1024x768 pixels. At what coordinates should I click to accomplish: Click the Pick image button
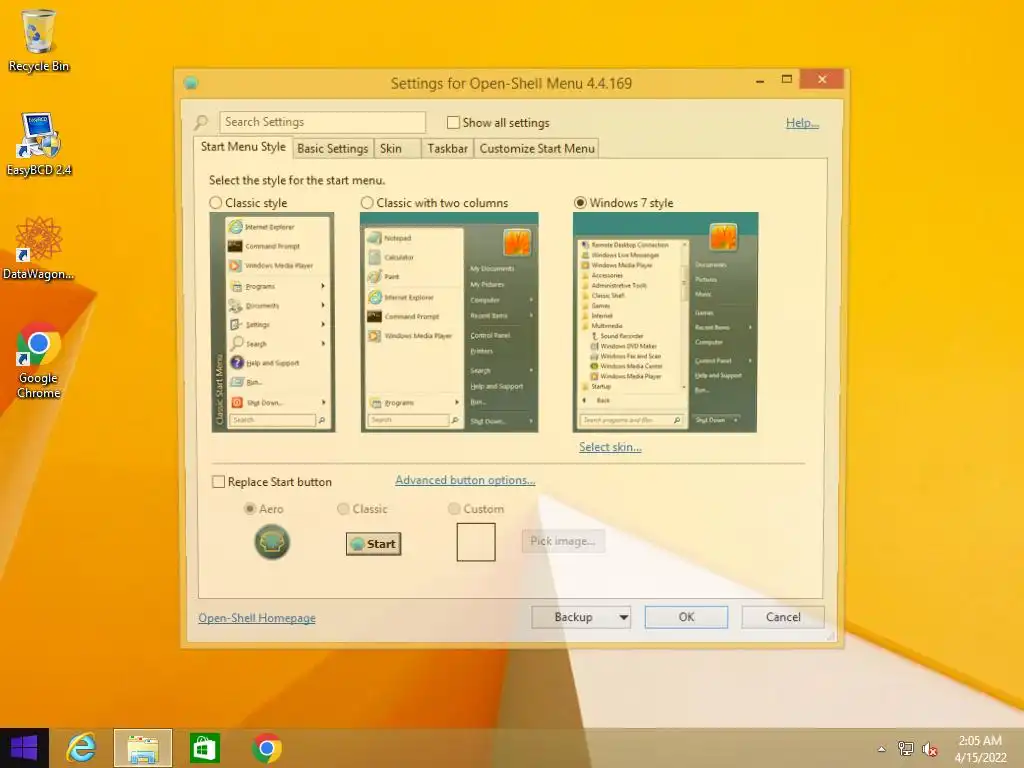tap(562, 541)
